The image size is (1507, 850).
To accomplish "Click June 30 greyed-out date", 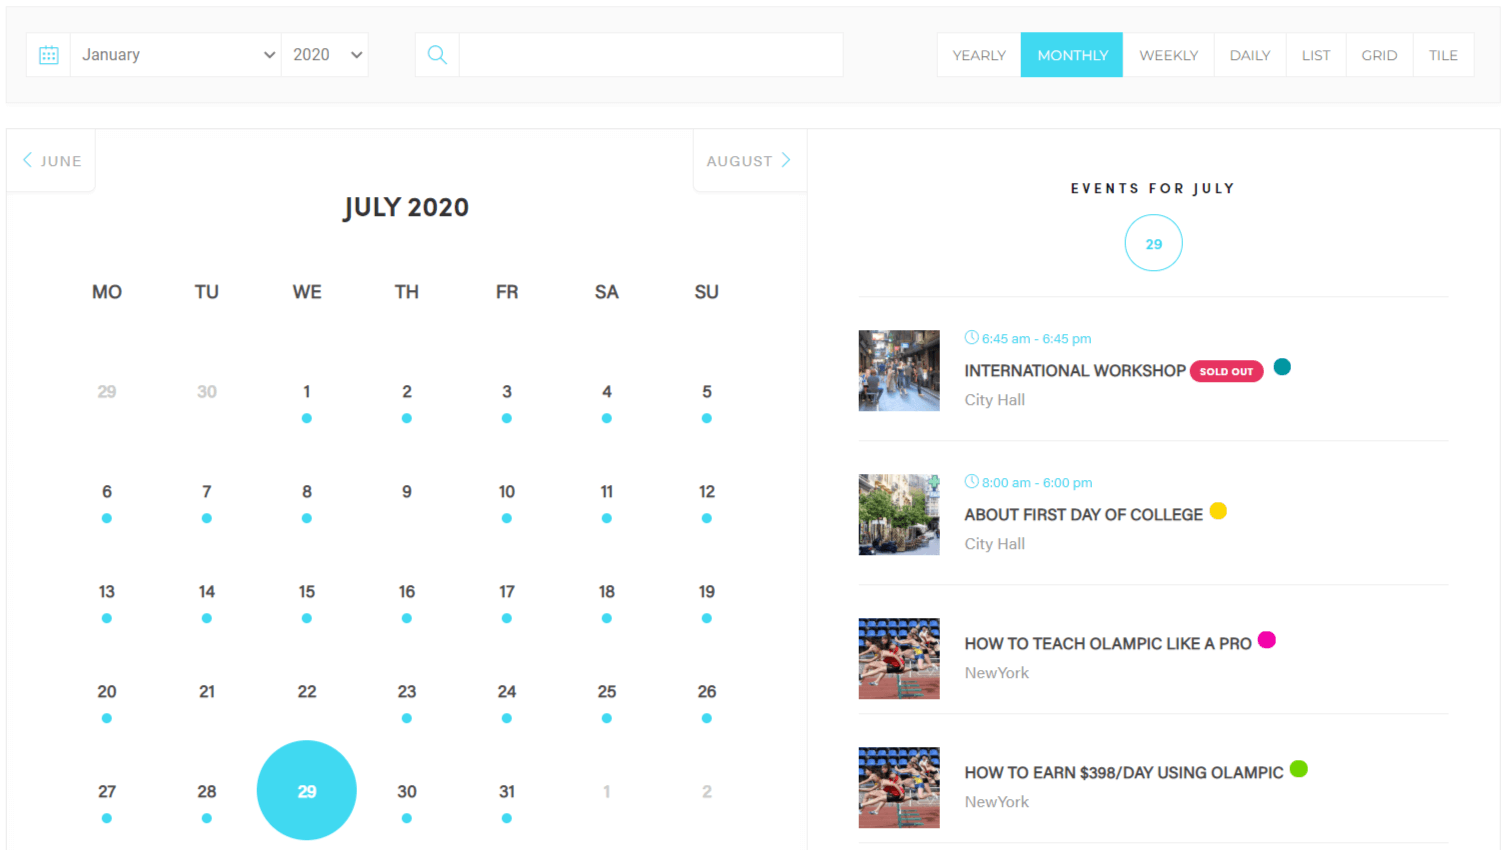I will pyautogui.click(x=207, y=392).
